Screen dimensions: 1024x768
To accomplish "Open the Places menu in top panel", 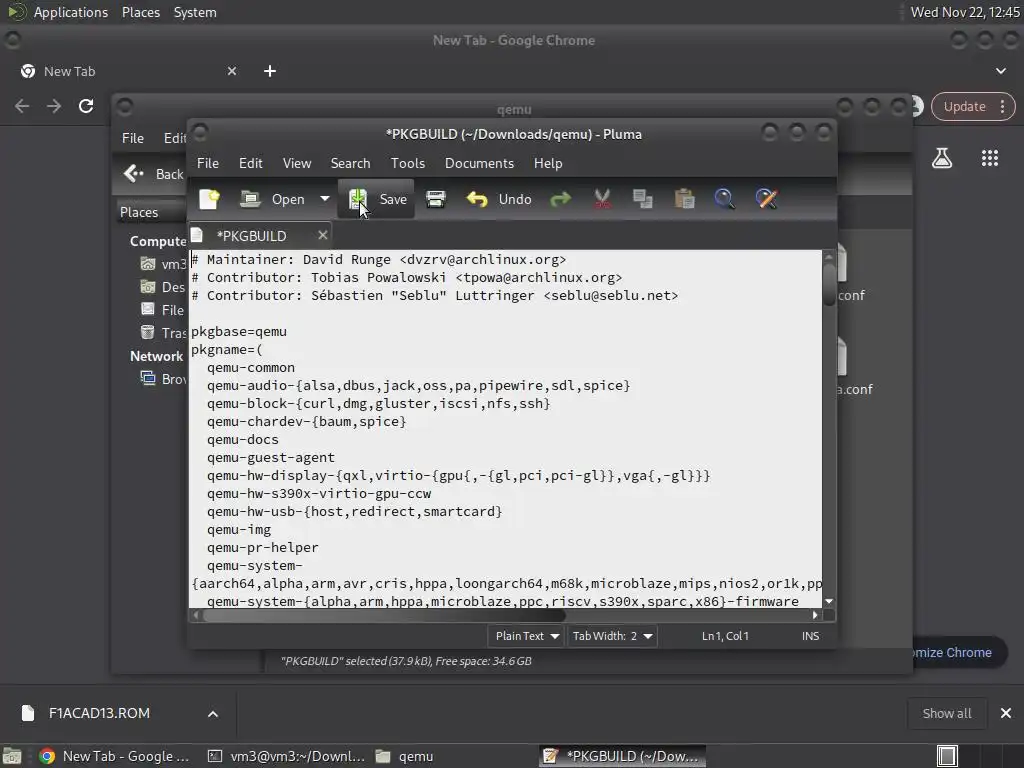I will click(x=141, y=12).
